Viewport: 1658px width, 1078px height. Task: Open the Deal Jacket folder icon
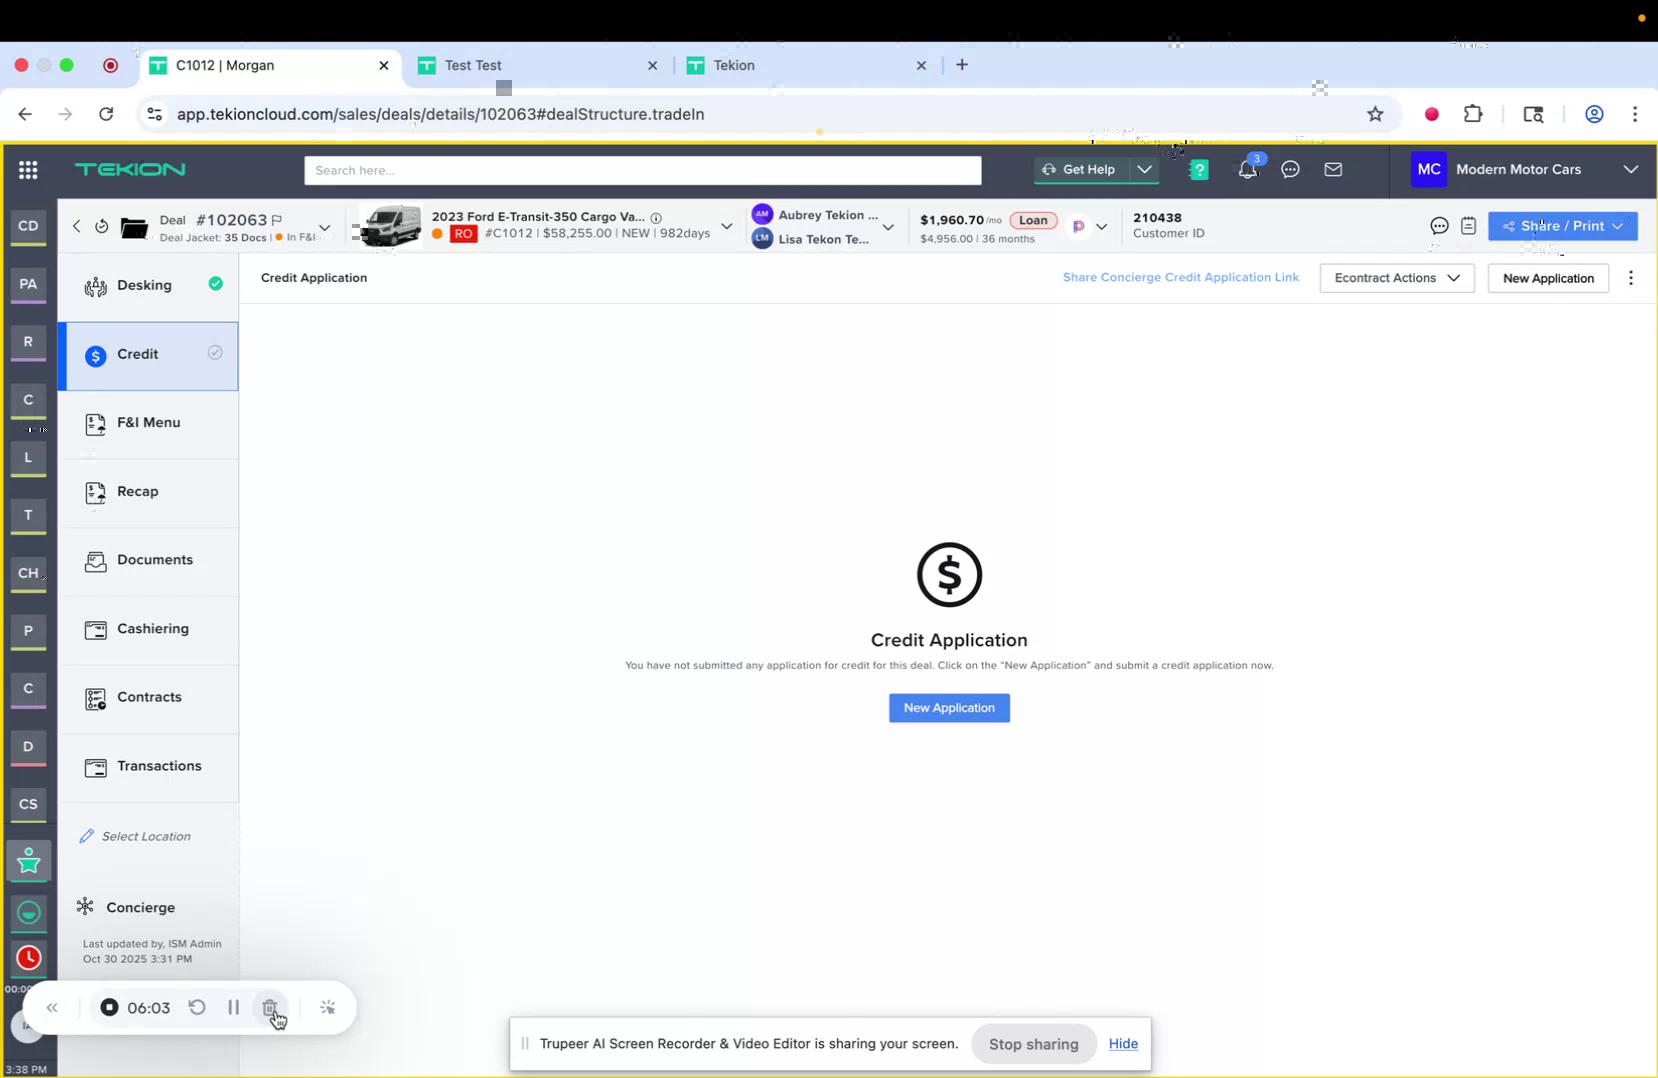coord(134,227)
